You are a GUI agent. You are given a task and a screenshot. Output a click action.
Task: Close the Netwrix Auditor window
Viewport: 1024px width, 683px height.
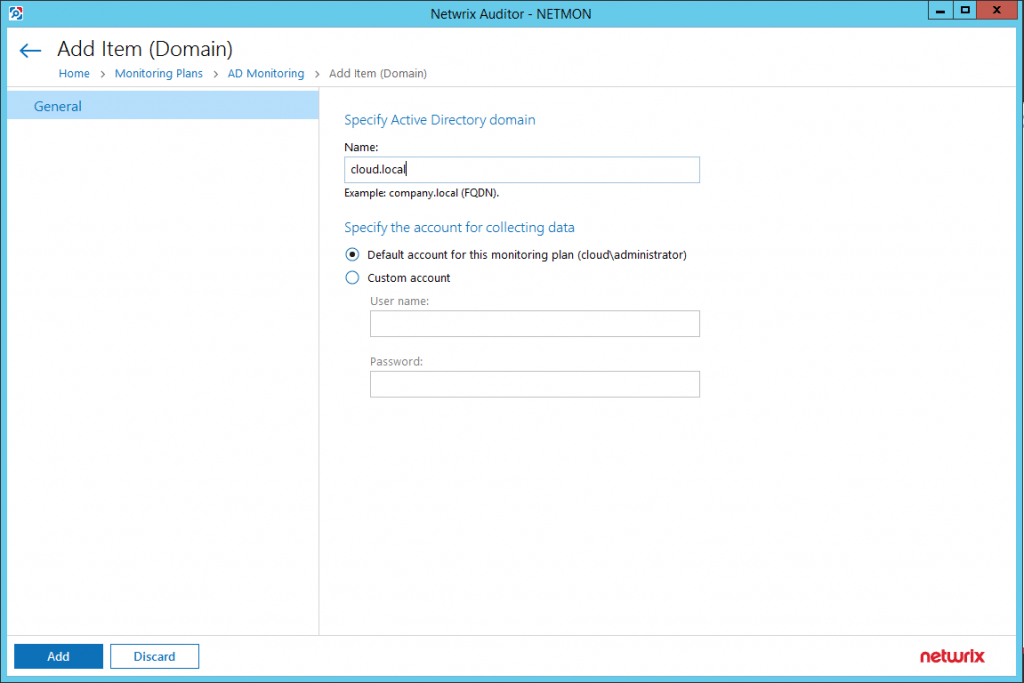coord(997,10)
